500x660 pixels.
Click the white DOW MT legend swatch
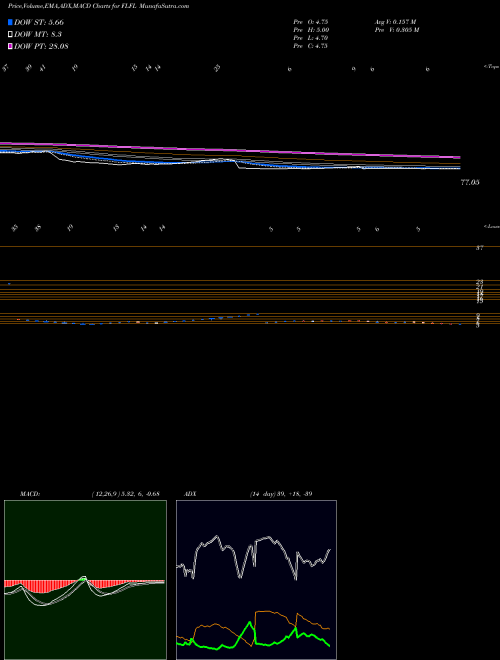tap(10, 35)
